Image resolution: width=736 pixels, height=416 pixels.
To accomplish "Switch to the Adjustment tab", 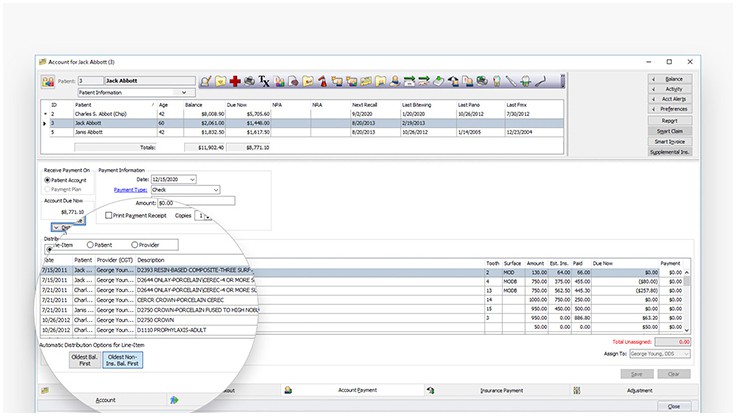I will 639,390.
